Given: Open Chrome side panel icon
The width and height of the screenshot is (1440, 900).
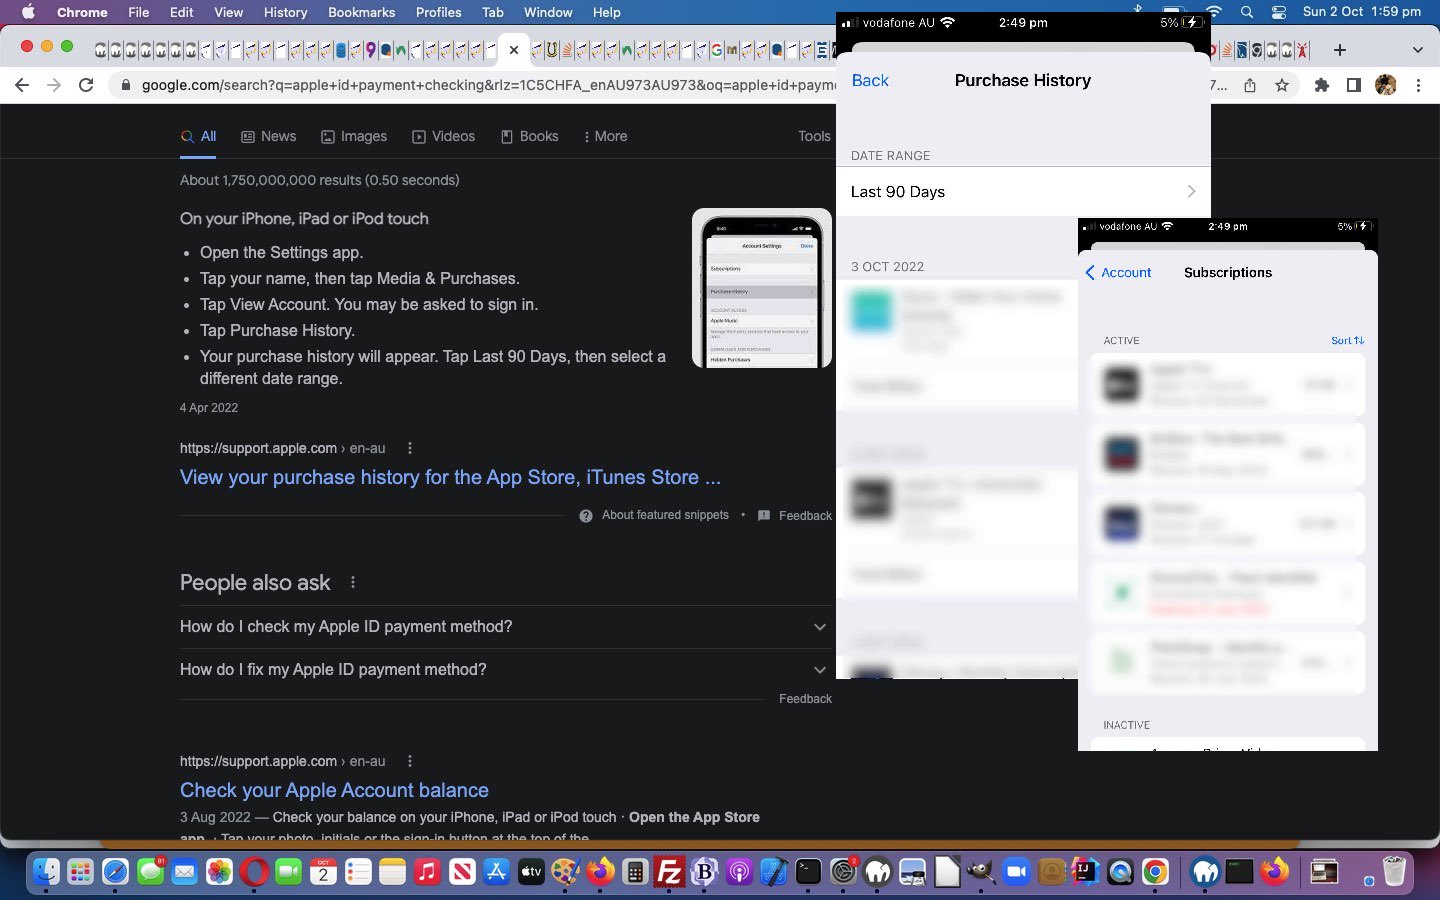Looking at the screenshot, I should pyautogui.click(x=1353, y=85).
